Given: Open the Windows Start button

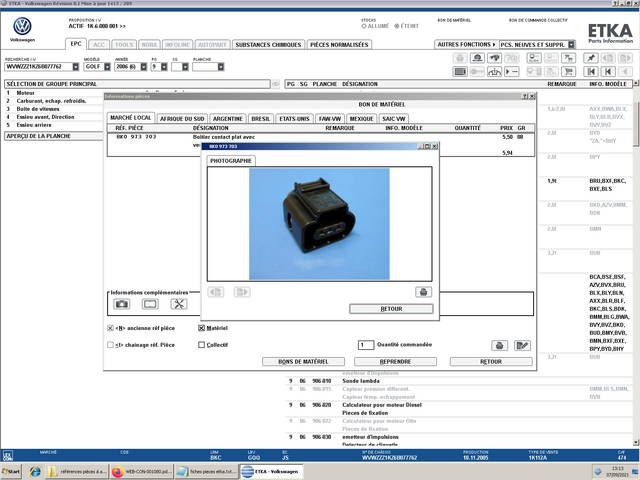Looking at the screenshot, I should (x=11, y=471).
